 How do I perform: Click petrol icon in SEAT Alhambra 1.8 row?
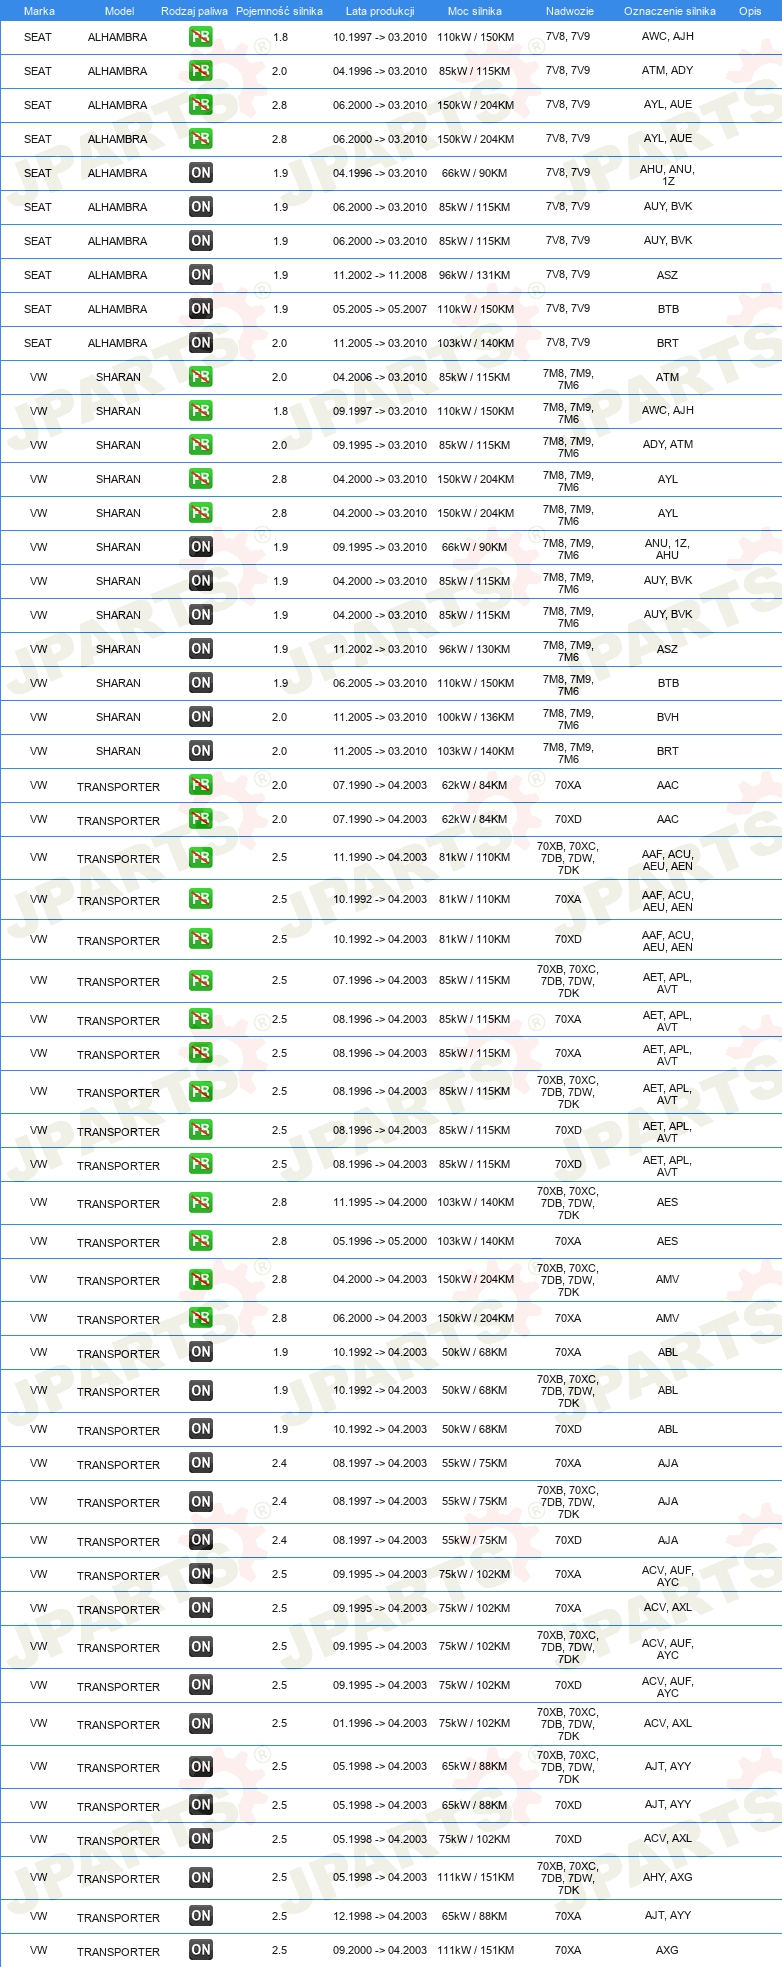(x=201, y=37)
